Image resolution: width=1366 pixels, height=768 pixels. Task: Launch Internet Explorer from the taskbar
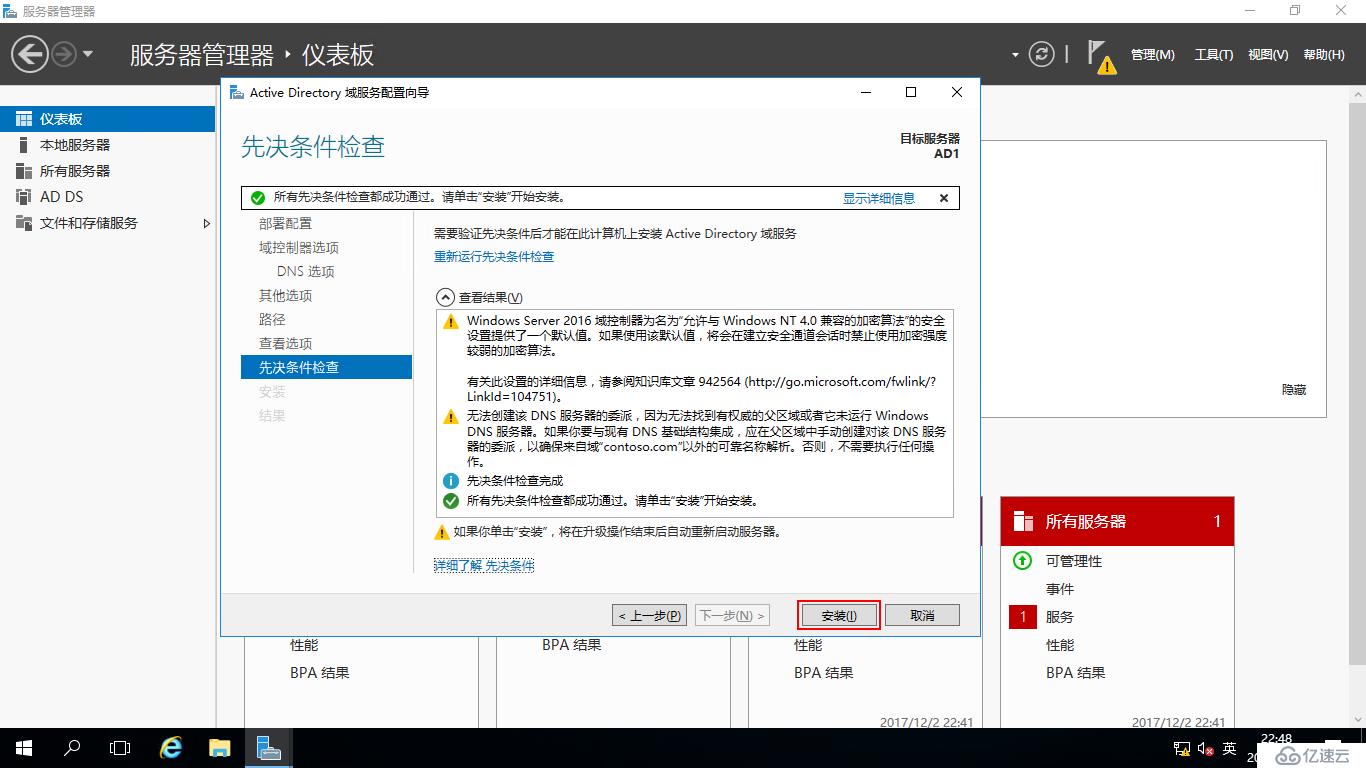[171, 748]
